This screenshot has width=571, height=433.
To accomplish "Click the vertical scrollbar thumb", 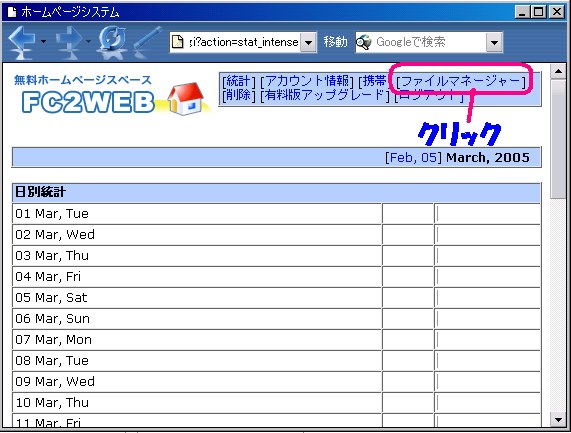I will pyautogui.click(x=558, y=138).
